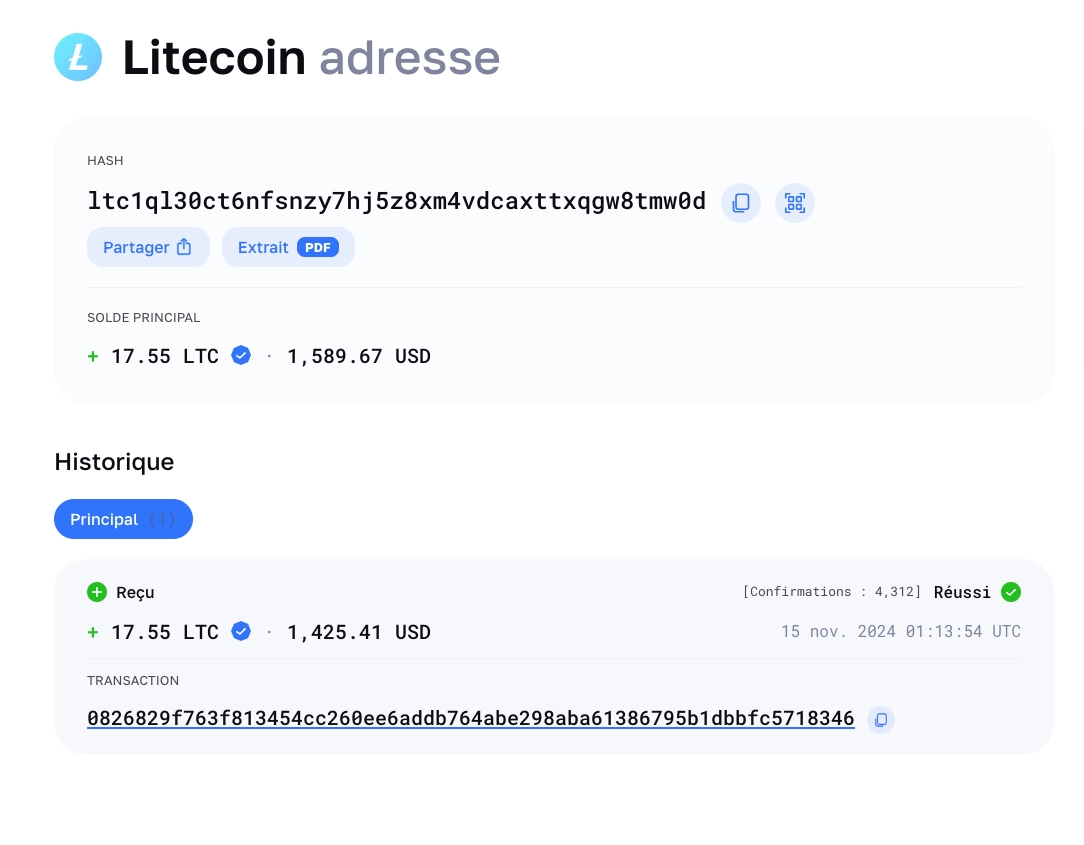Copy the transaction hash with copy icon
1084x845 pixels.
click(881, 719)
